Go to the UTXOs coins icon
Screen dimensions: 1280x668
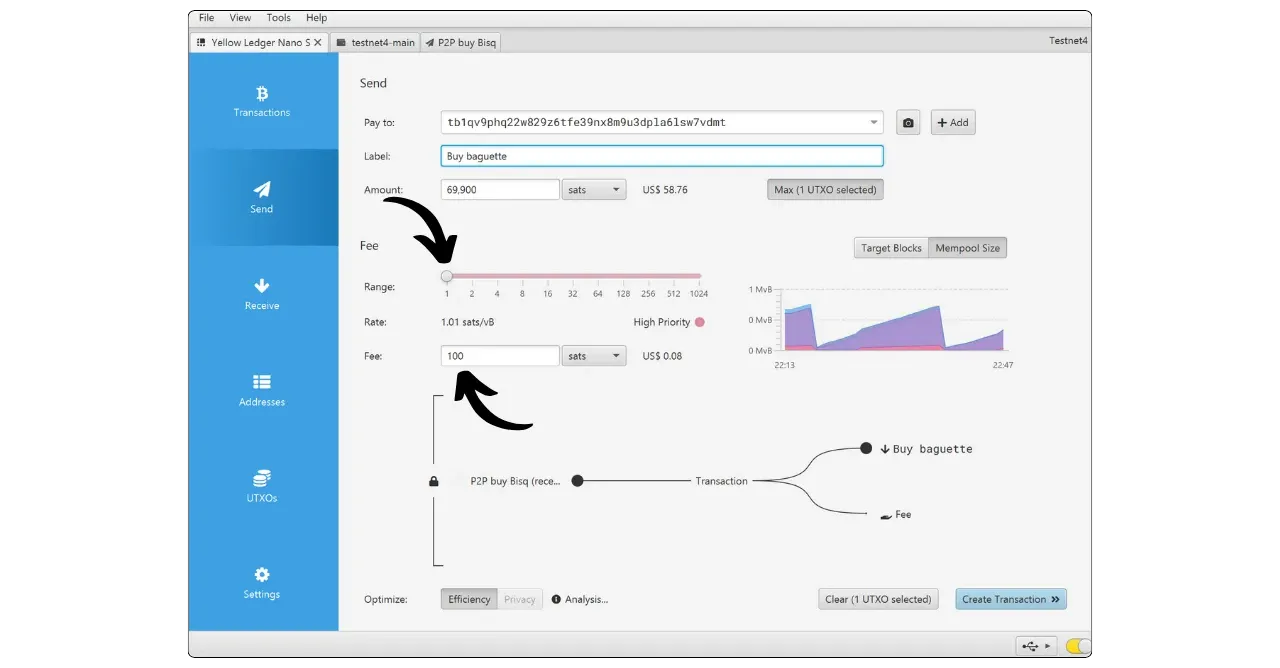(262, 479)
